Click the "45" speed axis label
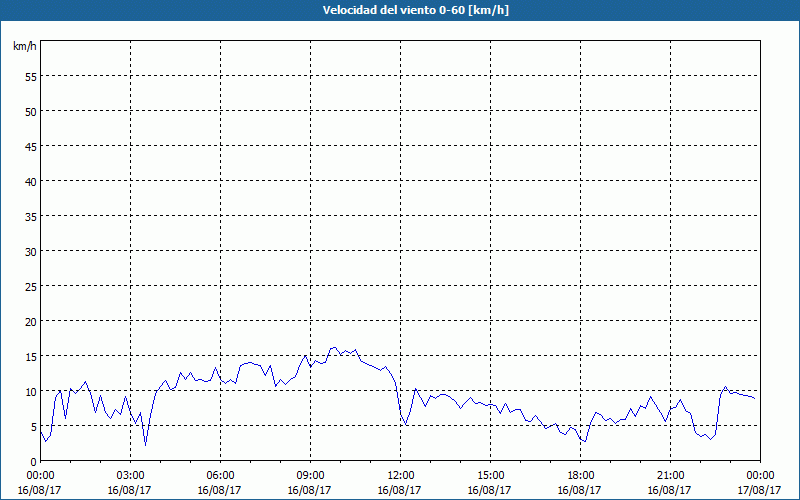 [x=31, y=146]
